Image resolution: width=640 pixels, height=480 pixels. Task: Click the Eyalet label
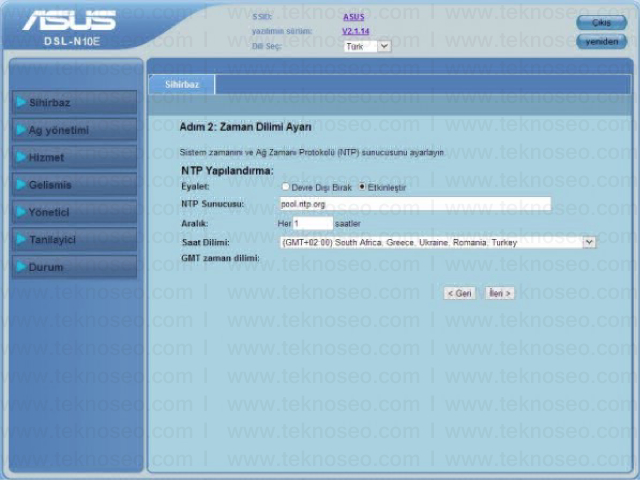195,186
